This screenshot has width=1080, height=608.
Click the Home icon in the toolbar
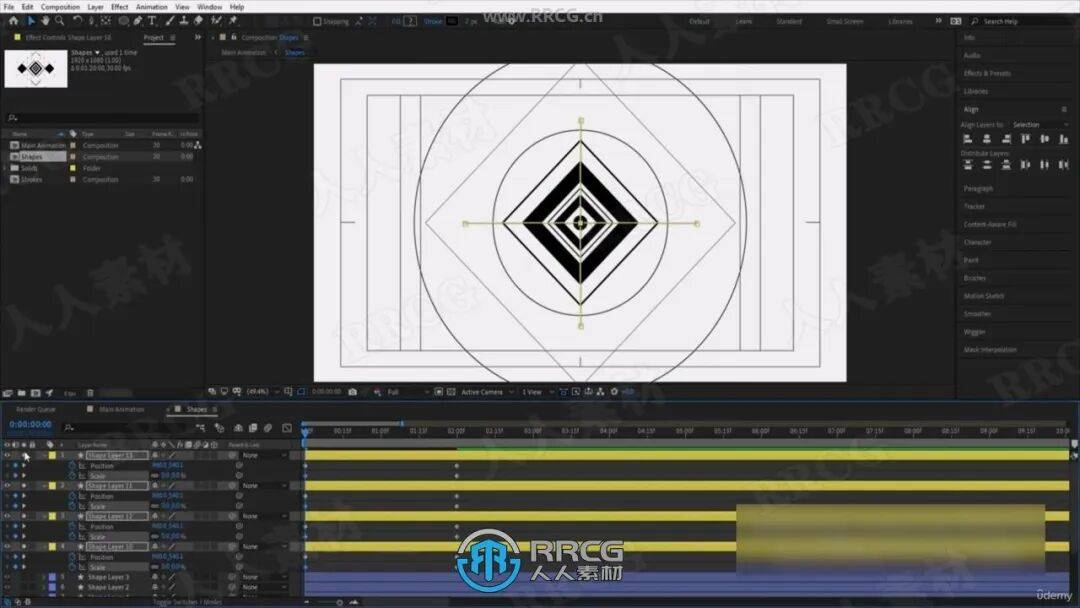point(14,20)
